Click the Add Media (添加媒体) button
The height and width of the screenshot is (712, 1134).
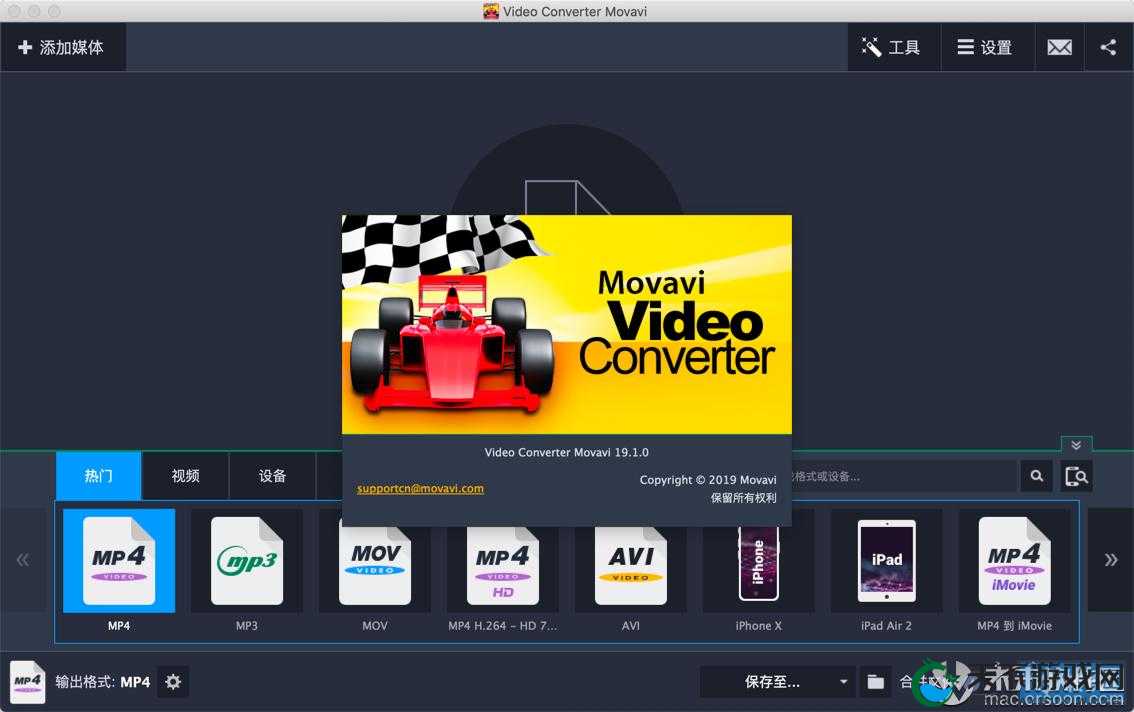pos(63,47)
